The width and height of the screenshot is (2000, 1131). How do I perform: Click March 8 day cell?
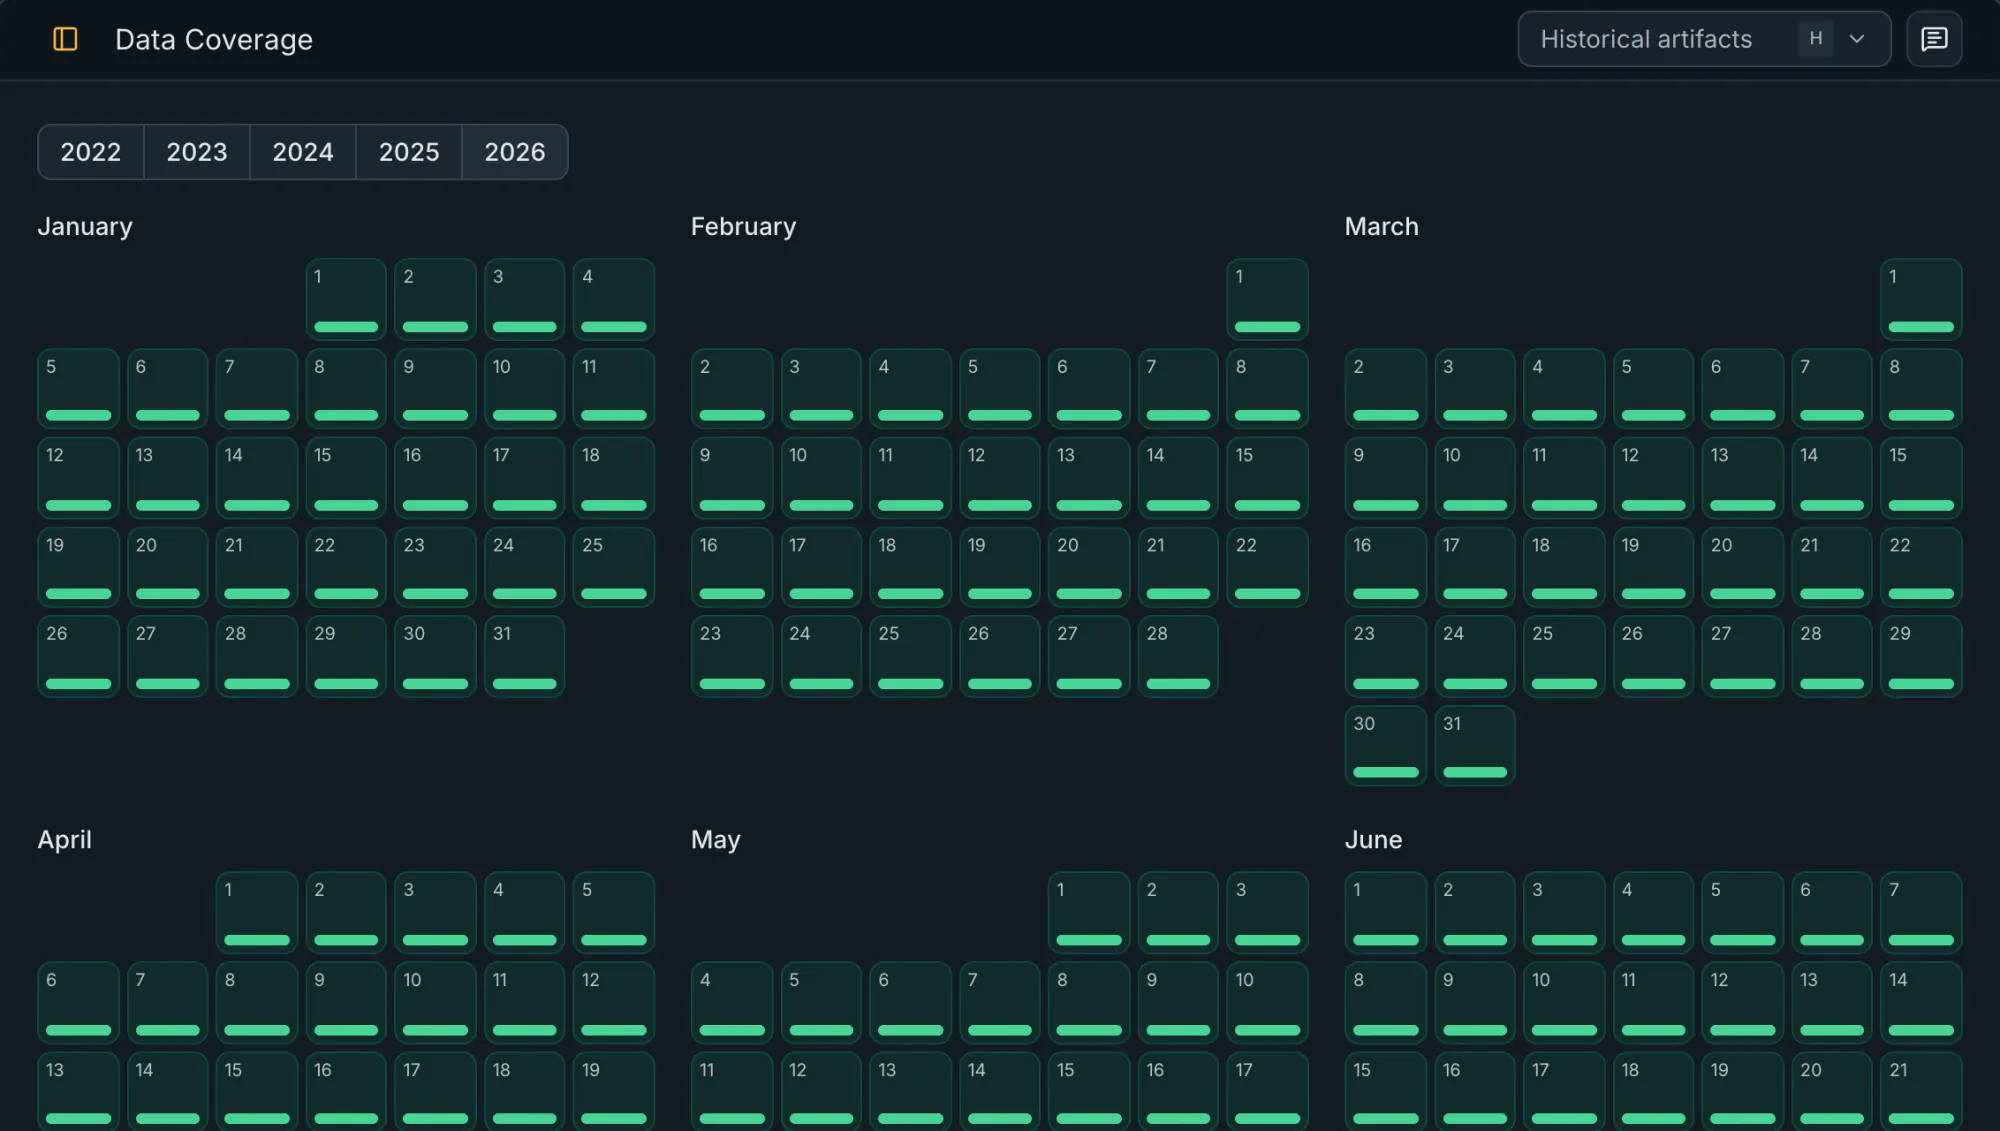coord(1921,388)
